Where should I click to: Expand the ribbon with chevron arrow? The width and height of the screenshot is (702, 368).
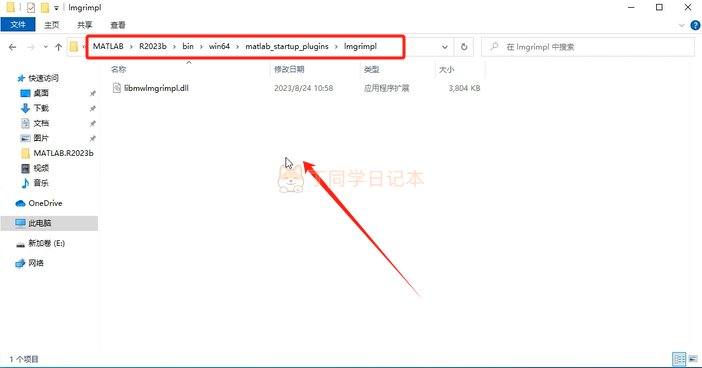point(682,26)
